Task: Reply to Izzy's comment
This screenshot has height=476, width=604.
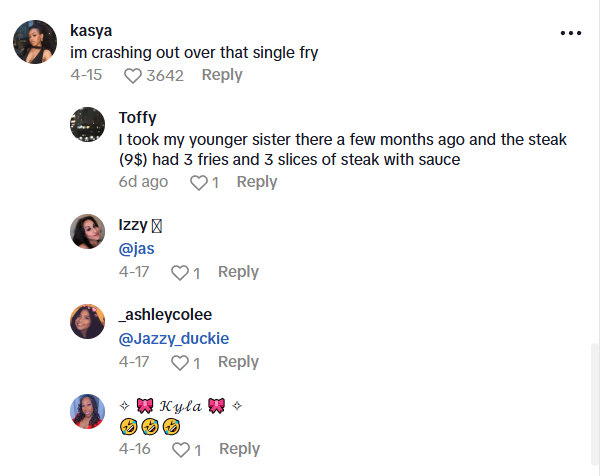Action: (238, 272)
